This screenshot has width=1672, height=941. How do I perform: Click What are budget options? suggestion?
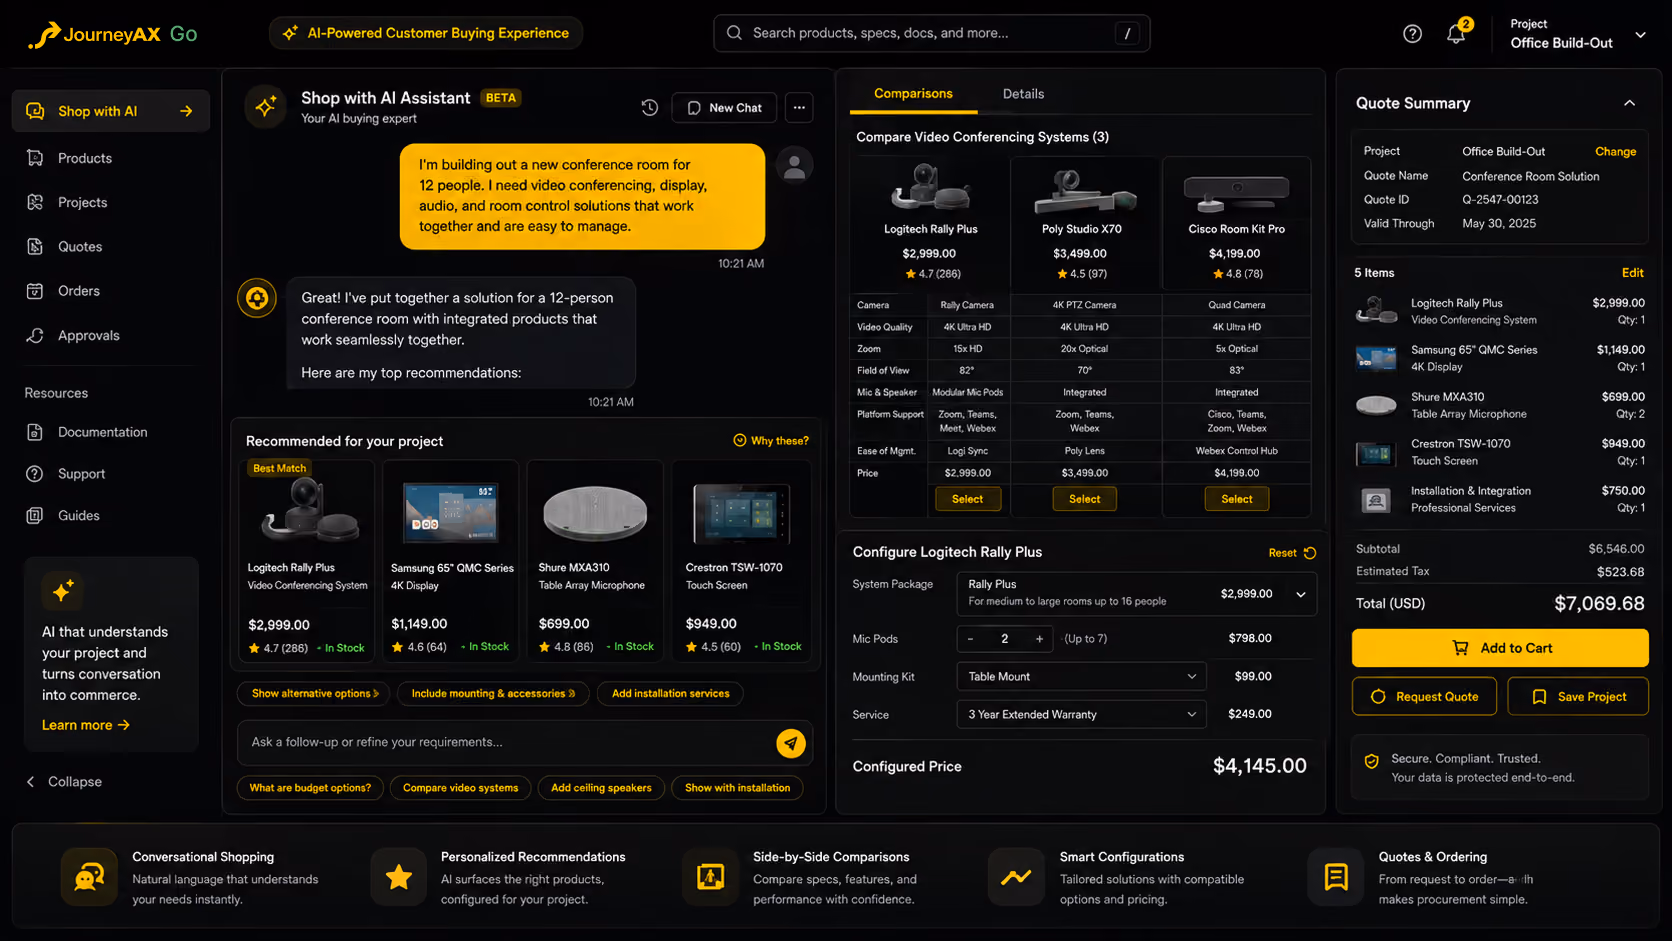point(310,788)
